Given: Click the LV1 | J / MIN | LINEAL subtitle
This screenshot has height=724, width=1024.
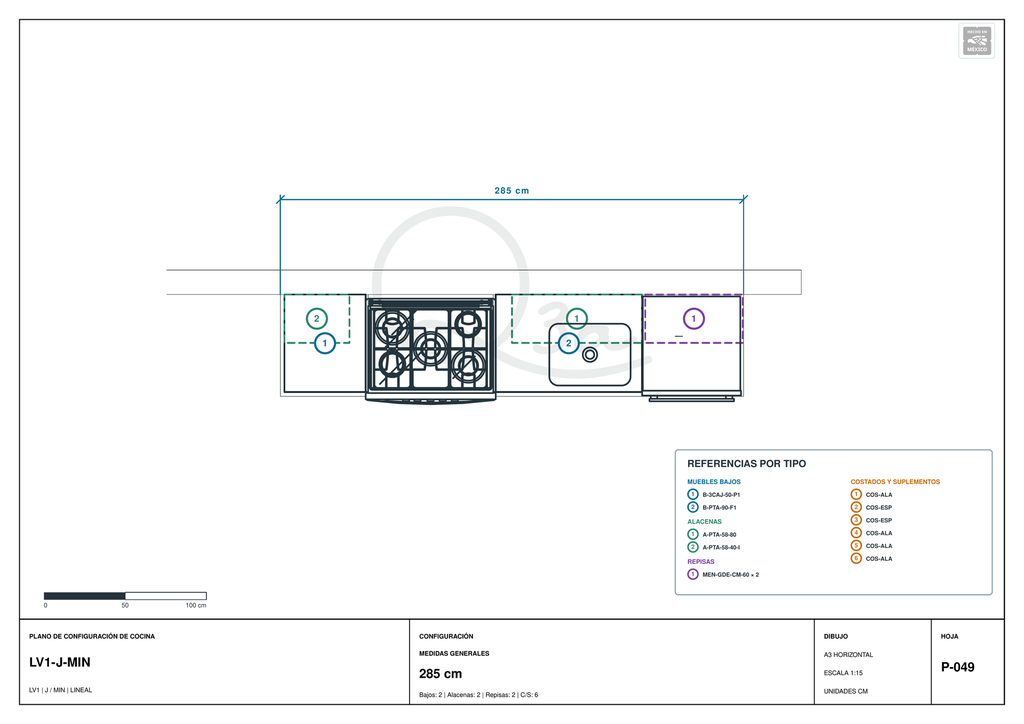Looking at the screenshot, I should click(x=61, y=690).
